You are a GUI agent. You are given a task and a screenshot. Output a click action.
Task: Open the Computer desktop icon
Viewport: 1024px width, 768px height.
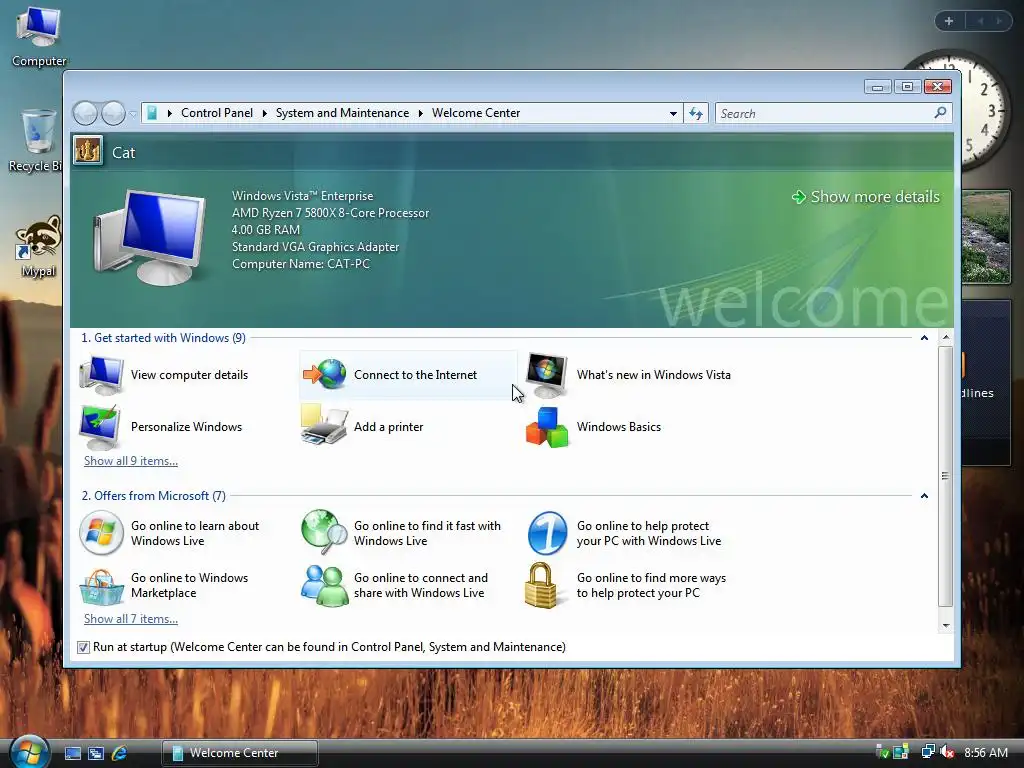click(x=39, y=35)
